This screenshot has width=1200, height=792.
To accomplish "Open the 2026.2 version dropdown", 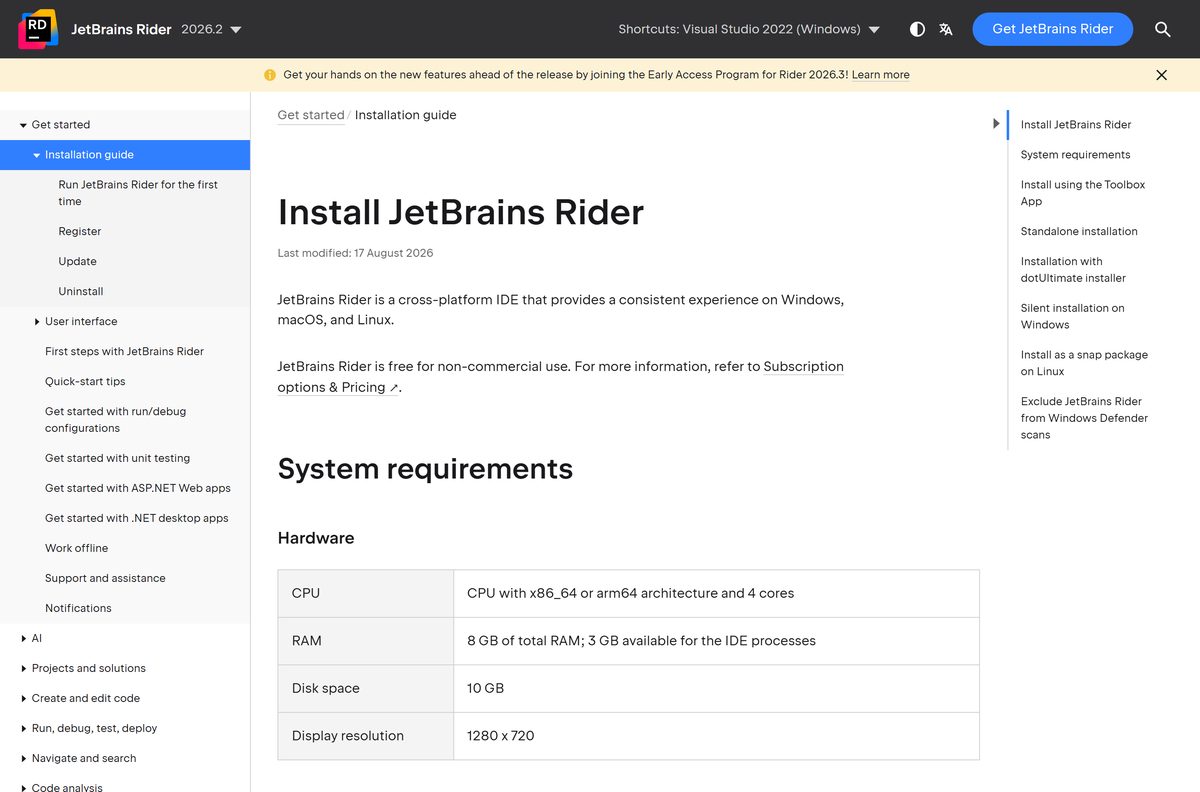I will pyautogui.click(x=211, y=29).
